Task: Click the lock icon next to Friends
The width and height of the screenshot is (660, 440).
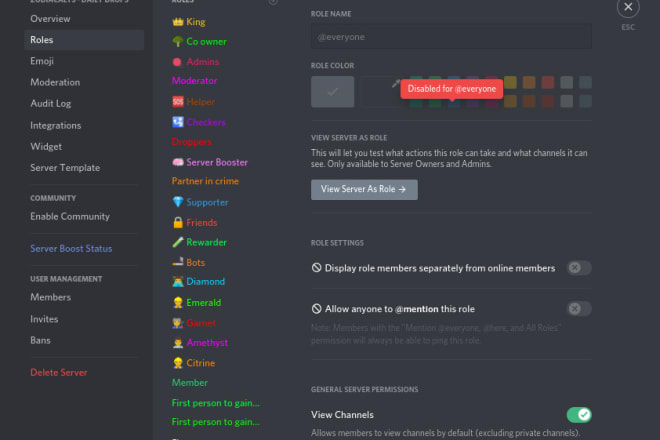Action: pyautogui.click(x=178, y=222)
